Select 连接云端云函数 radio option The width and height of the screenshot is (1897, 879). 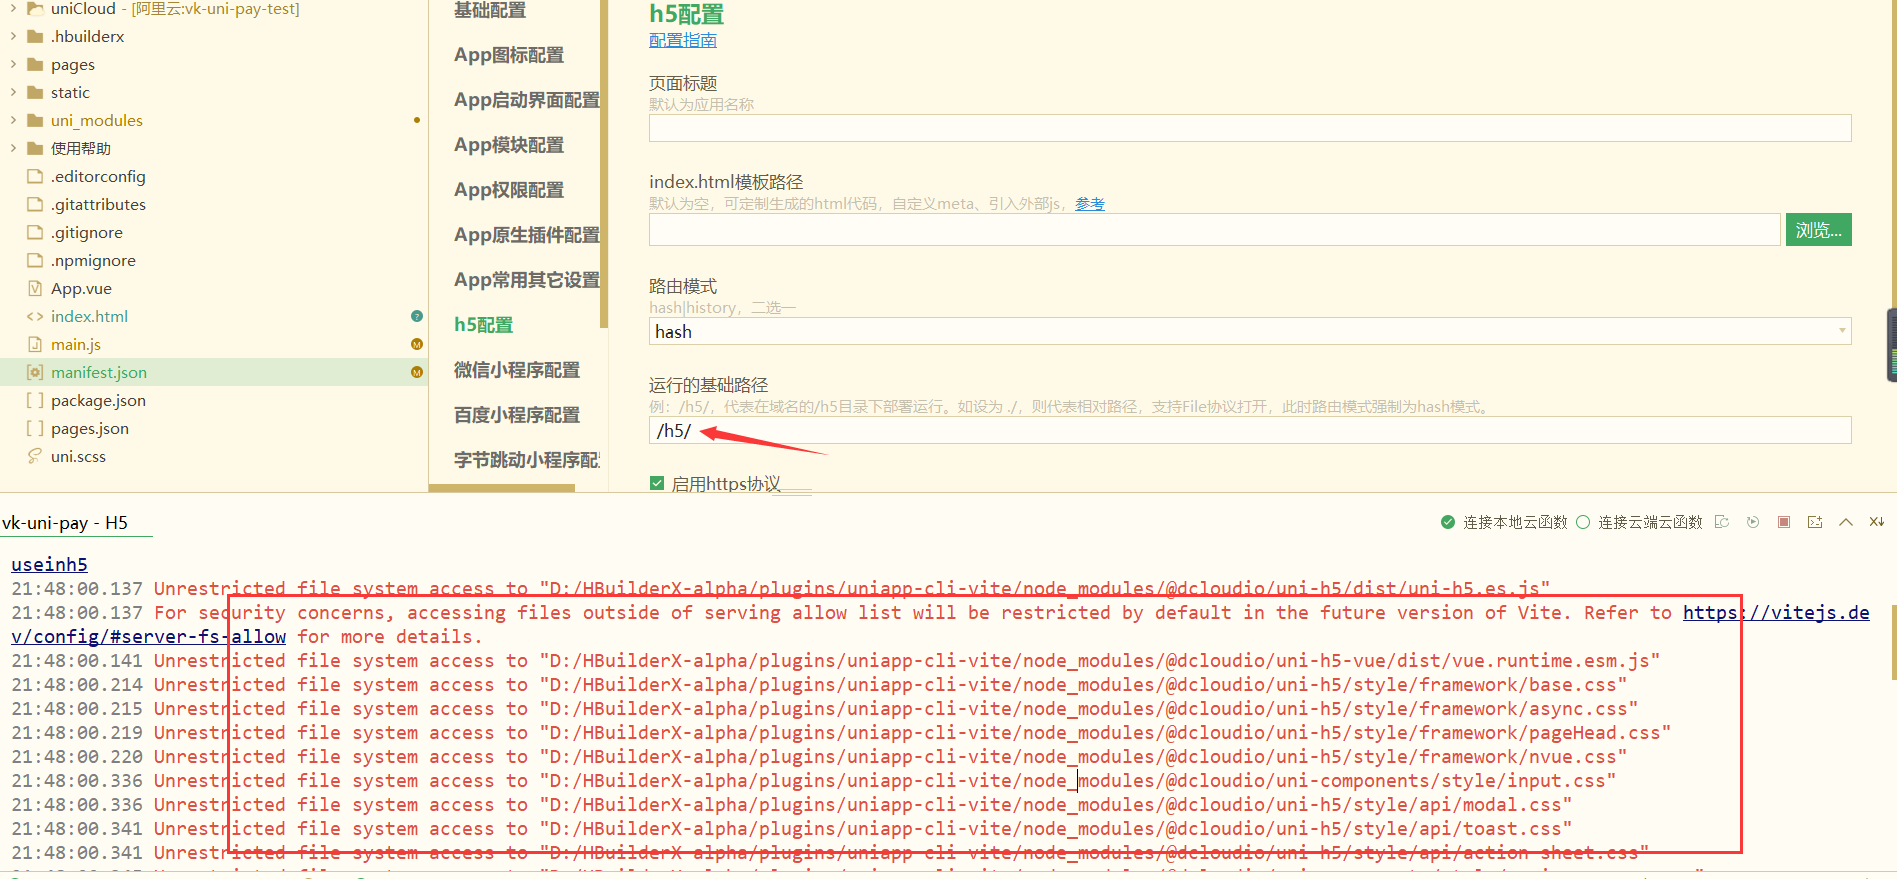coord(1583,522)
